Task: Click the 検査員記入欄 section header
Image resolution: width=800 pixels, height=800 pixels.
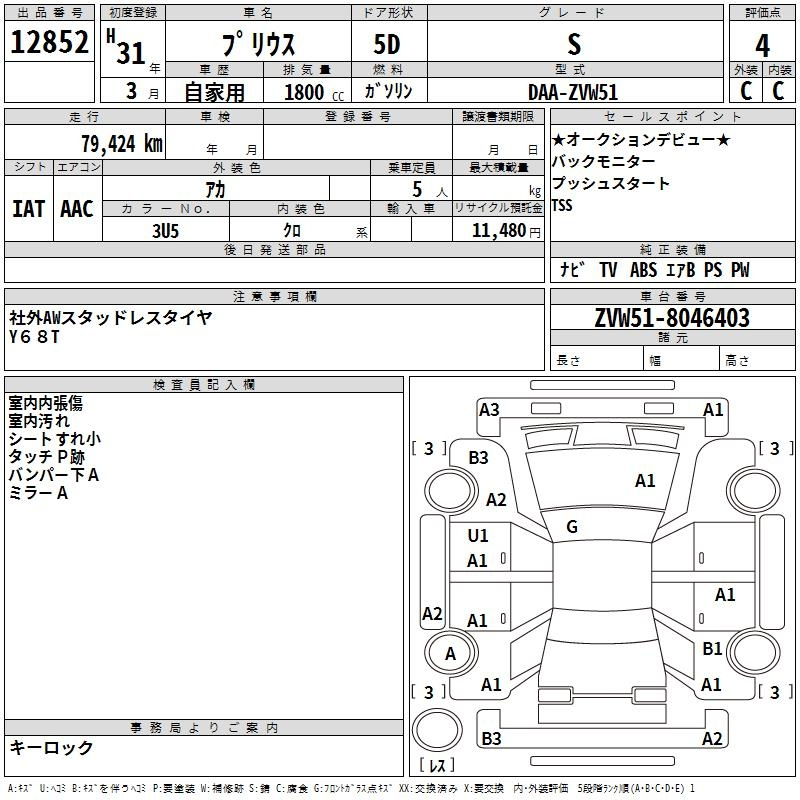Action: pyautogui.click(x=204, y=385)
